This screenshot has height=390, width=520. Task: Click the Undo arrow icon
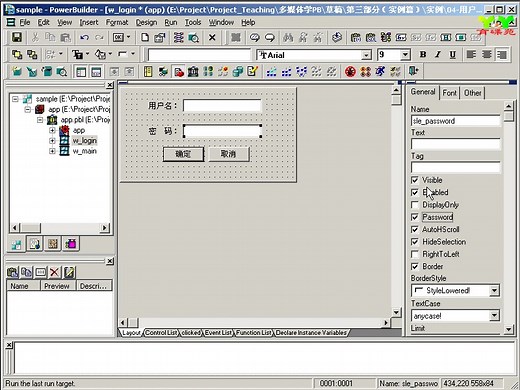pos(84,37)
